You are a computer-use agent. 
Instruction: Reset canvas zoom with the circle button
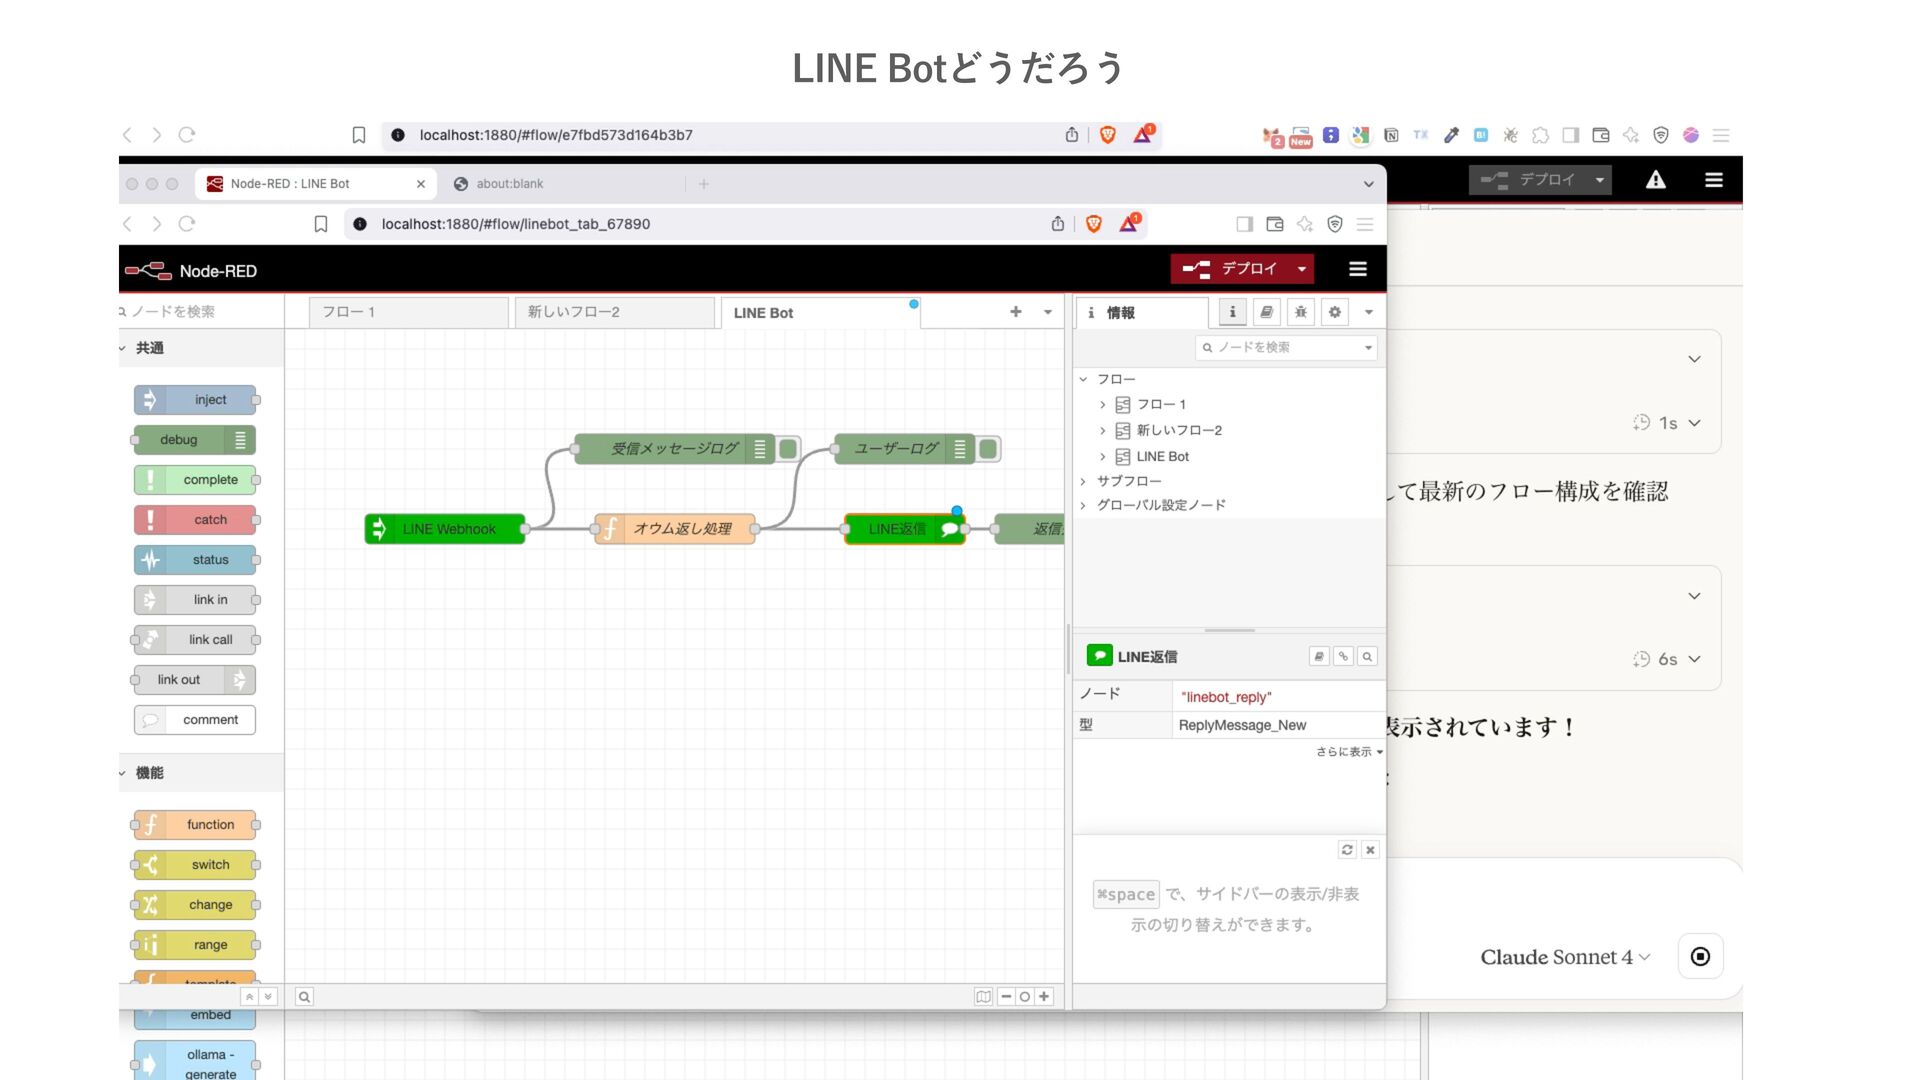point(1024,996)
